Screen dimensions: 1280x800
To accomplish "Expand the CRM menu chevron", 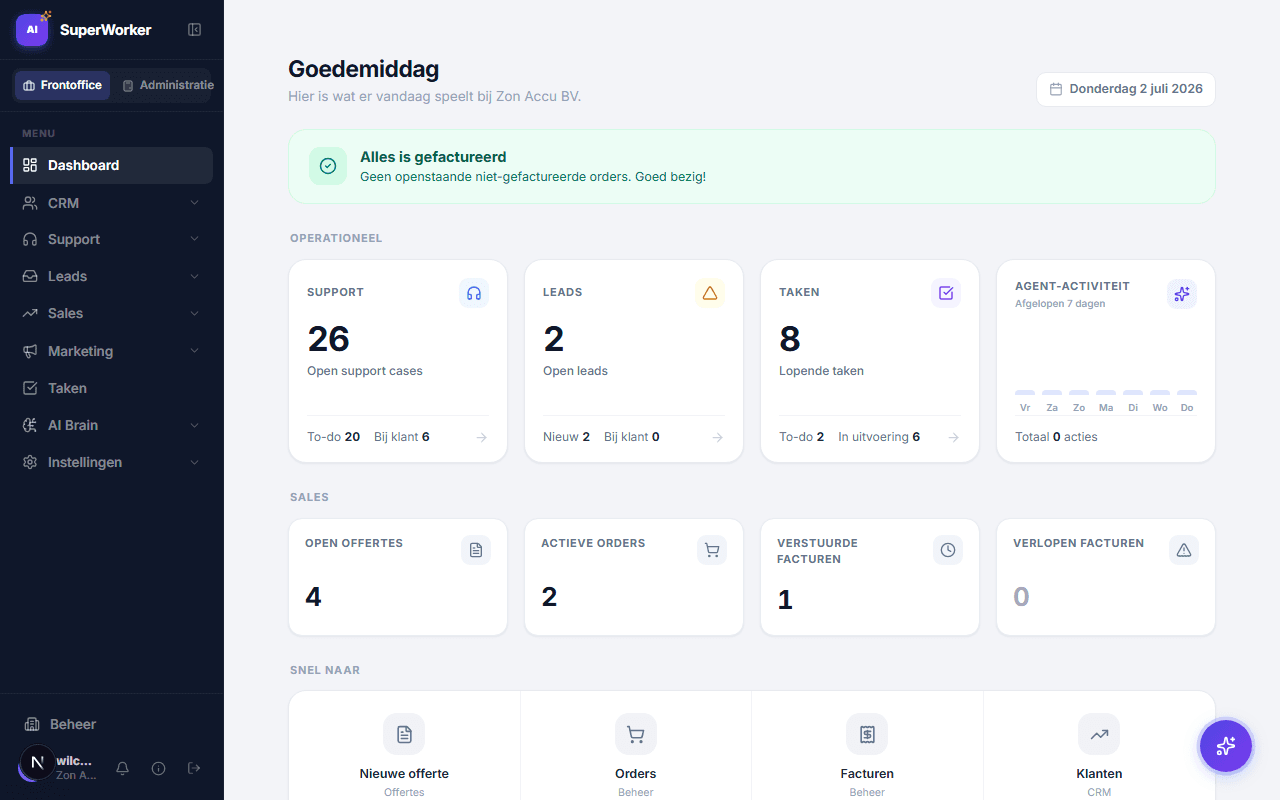I will point(194,203).
